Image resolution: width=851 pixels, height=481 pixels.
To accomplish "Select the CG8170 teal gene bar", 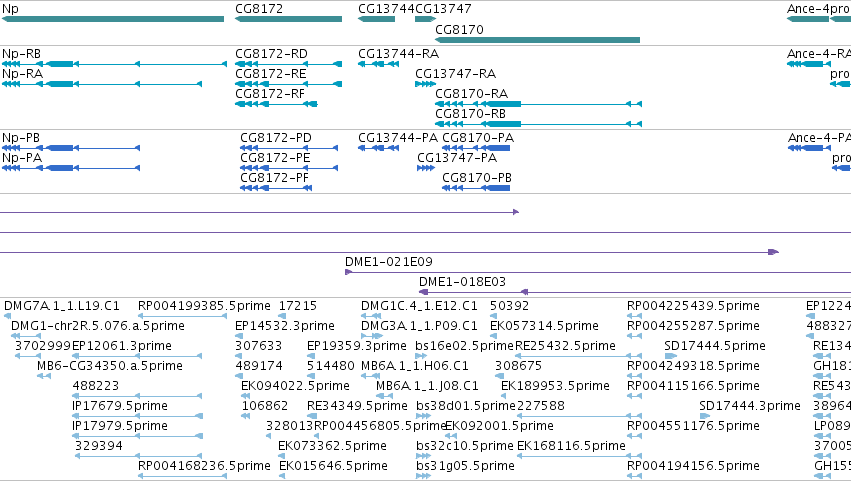I will pos(537,40).
